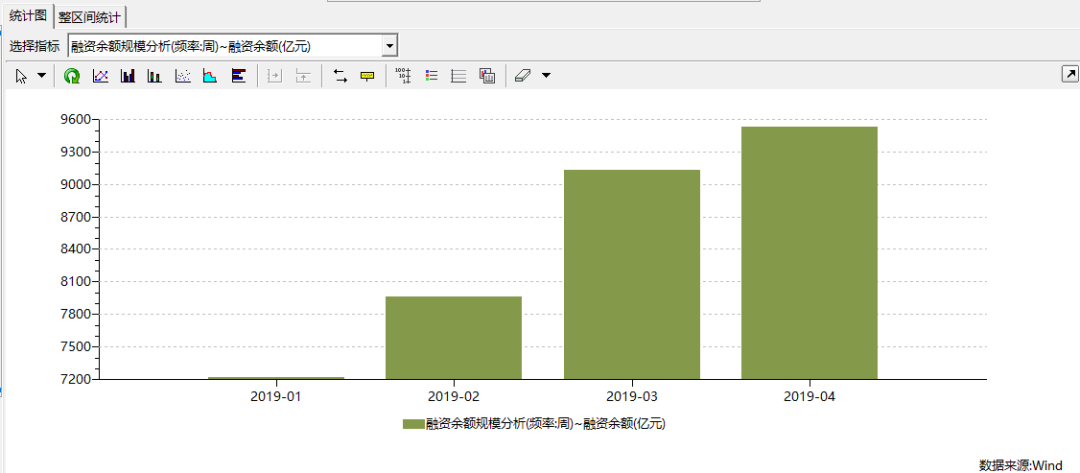The height and width of the screenshot is (473, 1080).
Task: Open the 选择指标 combo box
Action: pyautogui.click(x=233, y=46)
